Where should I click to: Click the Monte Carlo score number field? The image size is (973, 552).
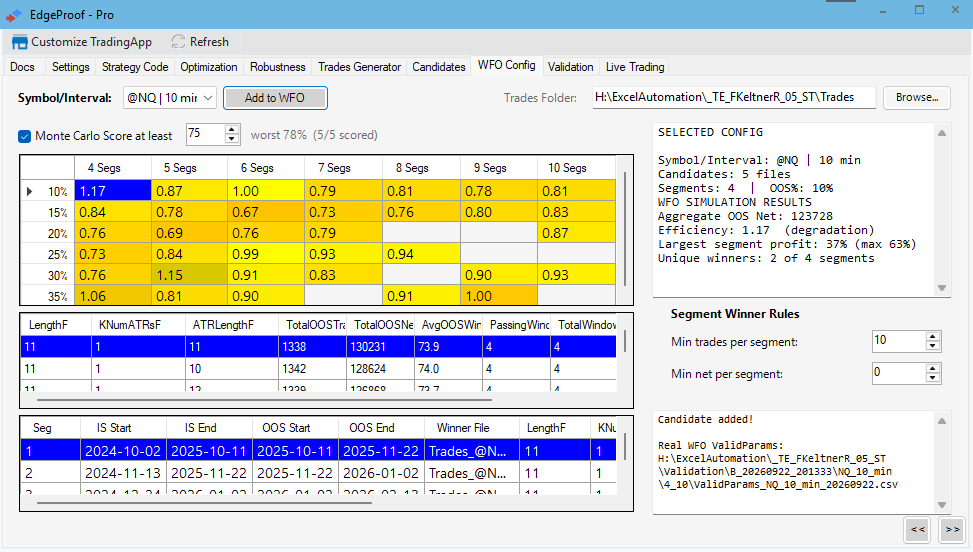(x=205, y=135)
